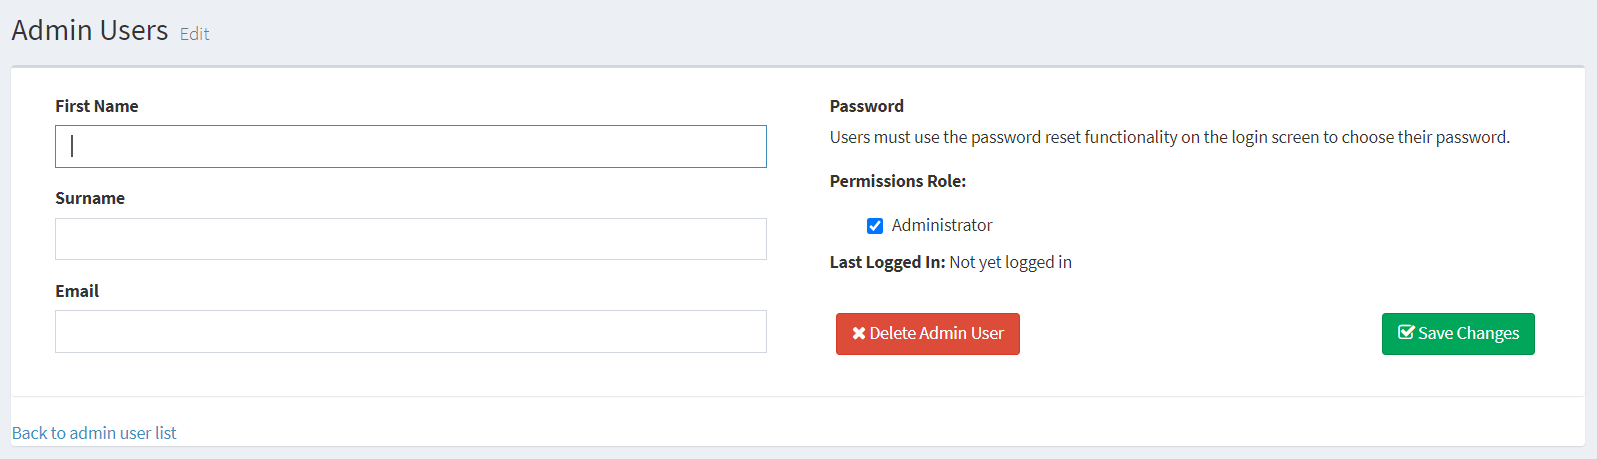Click the Not yet logged in value
Screen dimensions: 1597x459
[1010, 262]
